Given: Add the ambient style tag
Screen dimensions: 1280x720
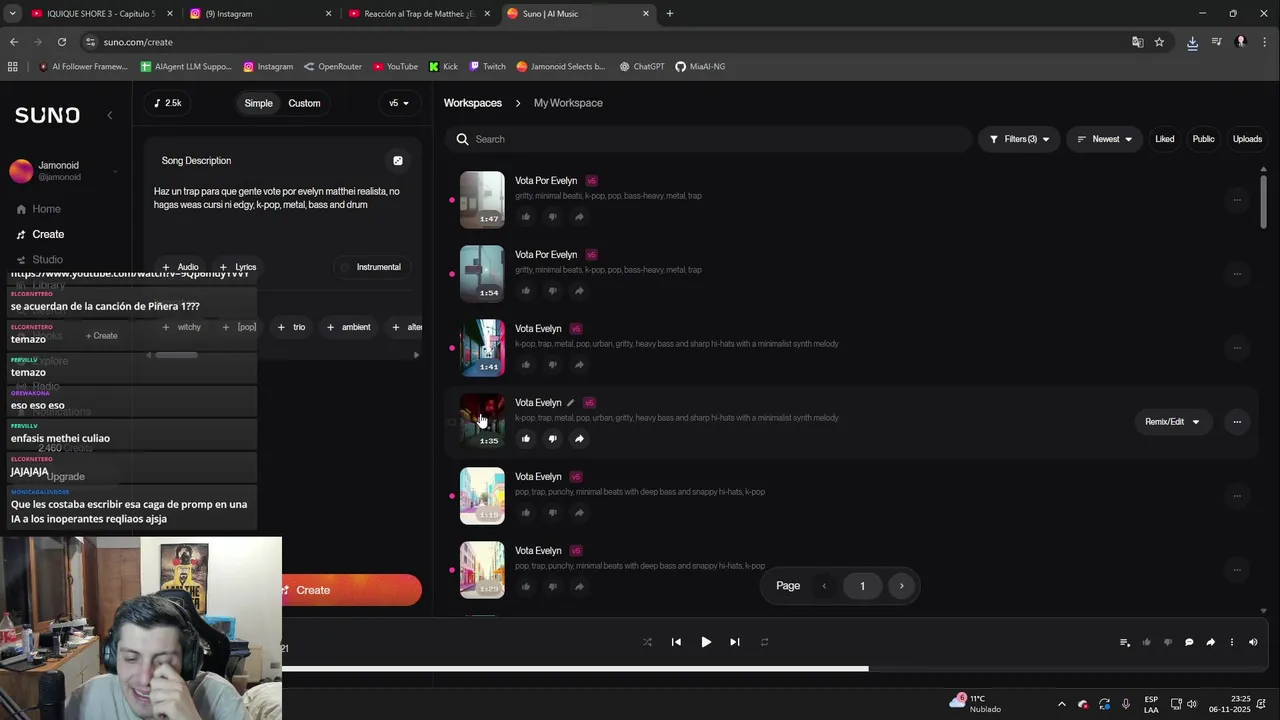Looking at the screenshot, I should [348, 327].
